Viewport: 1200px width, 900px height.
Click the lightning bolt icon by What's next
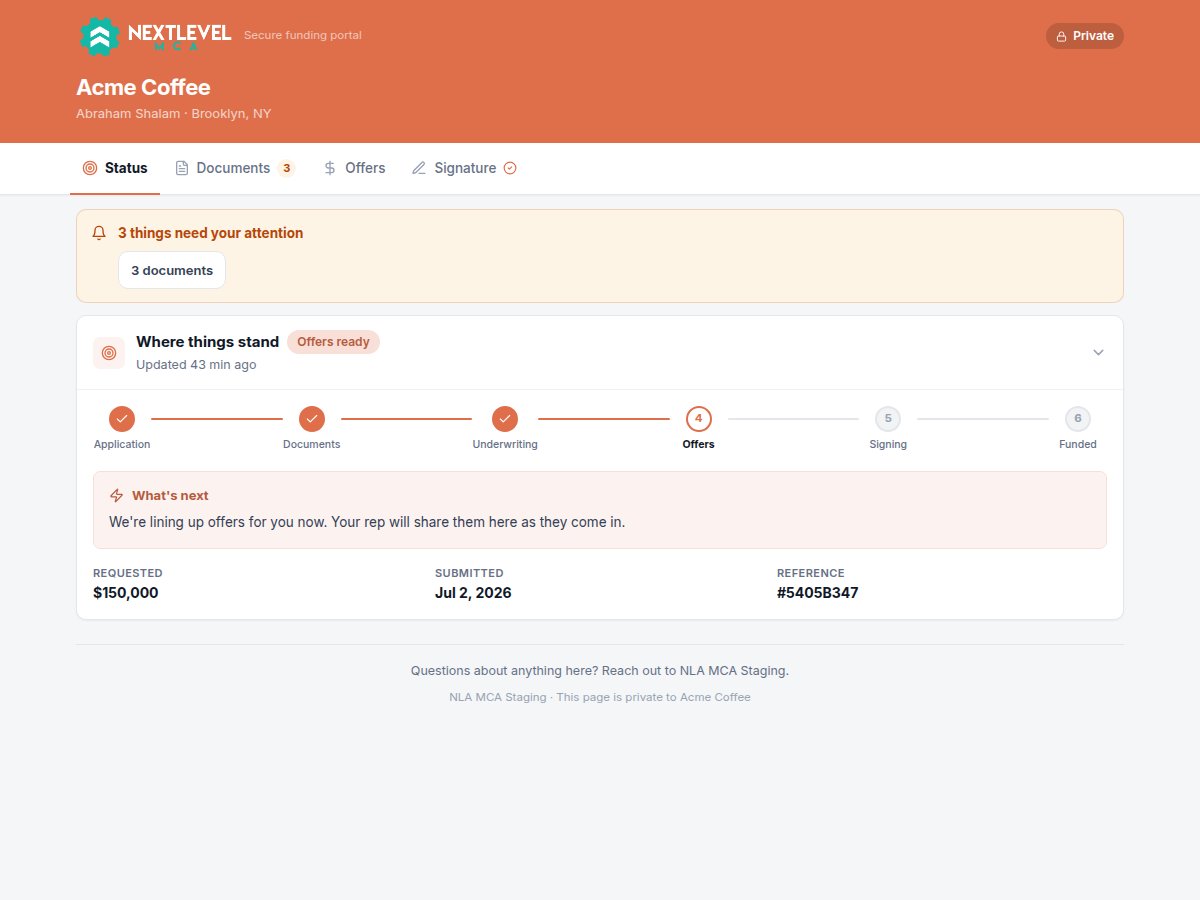(117, 495)
